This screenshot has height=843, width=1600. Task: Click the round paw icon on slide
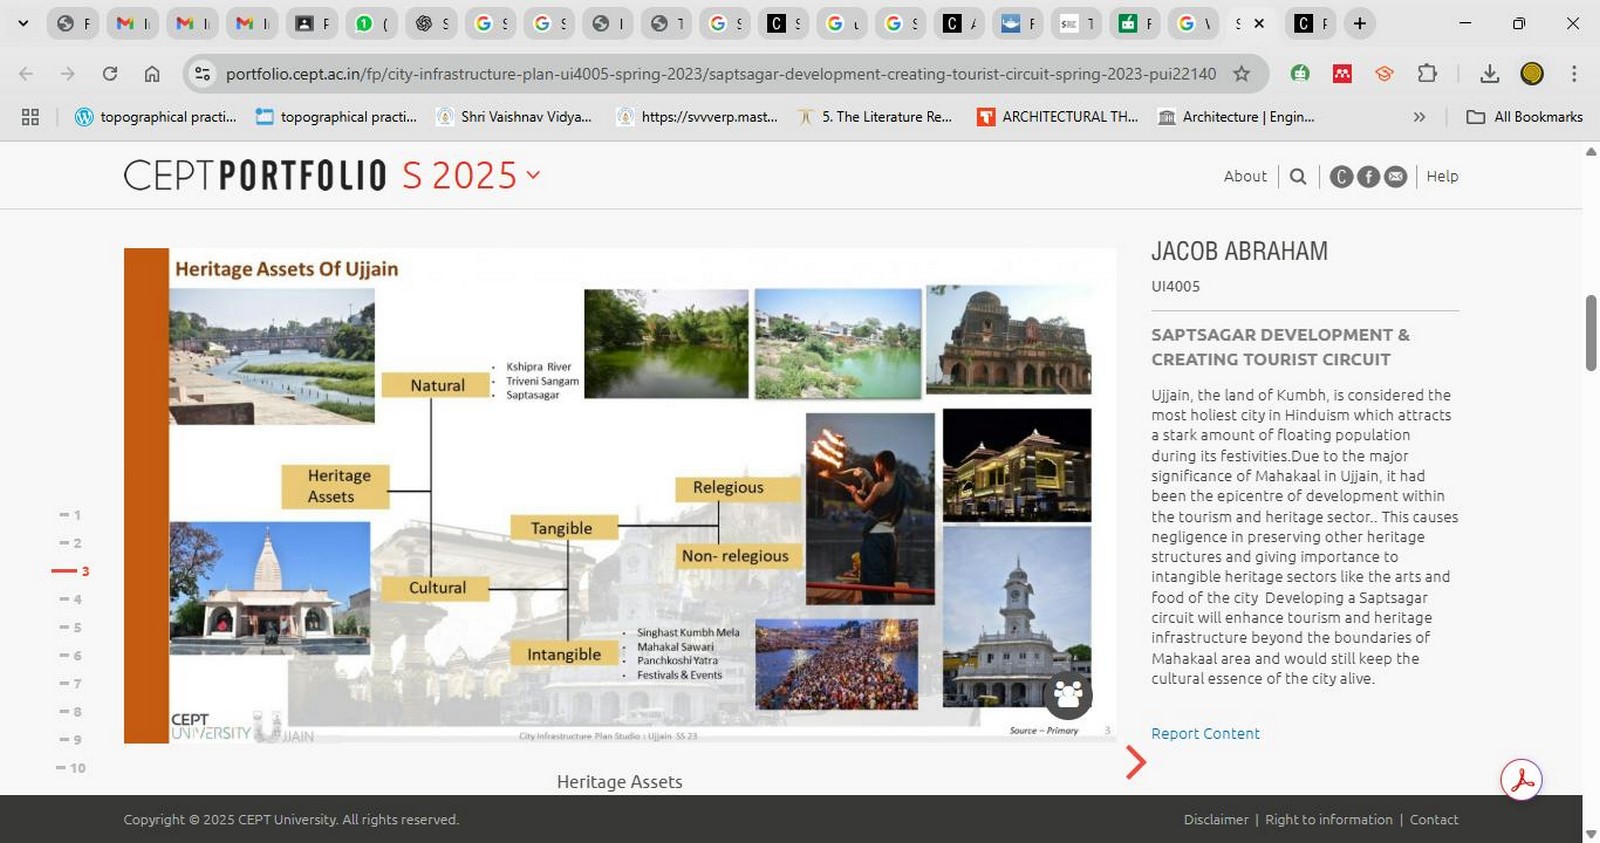point(1068,695)
